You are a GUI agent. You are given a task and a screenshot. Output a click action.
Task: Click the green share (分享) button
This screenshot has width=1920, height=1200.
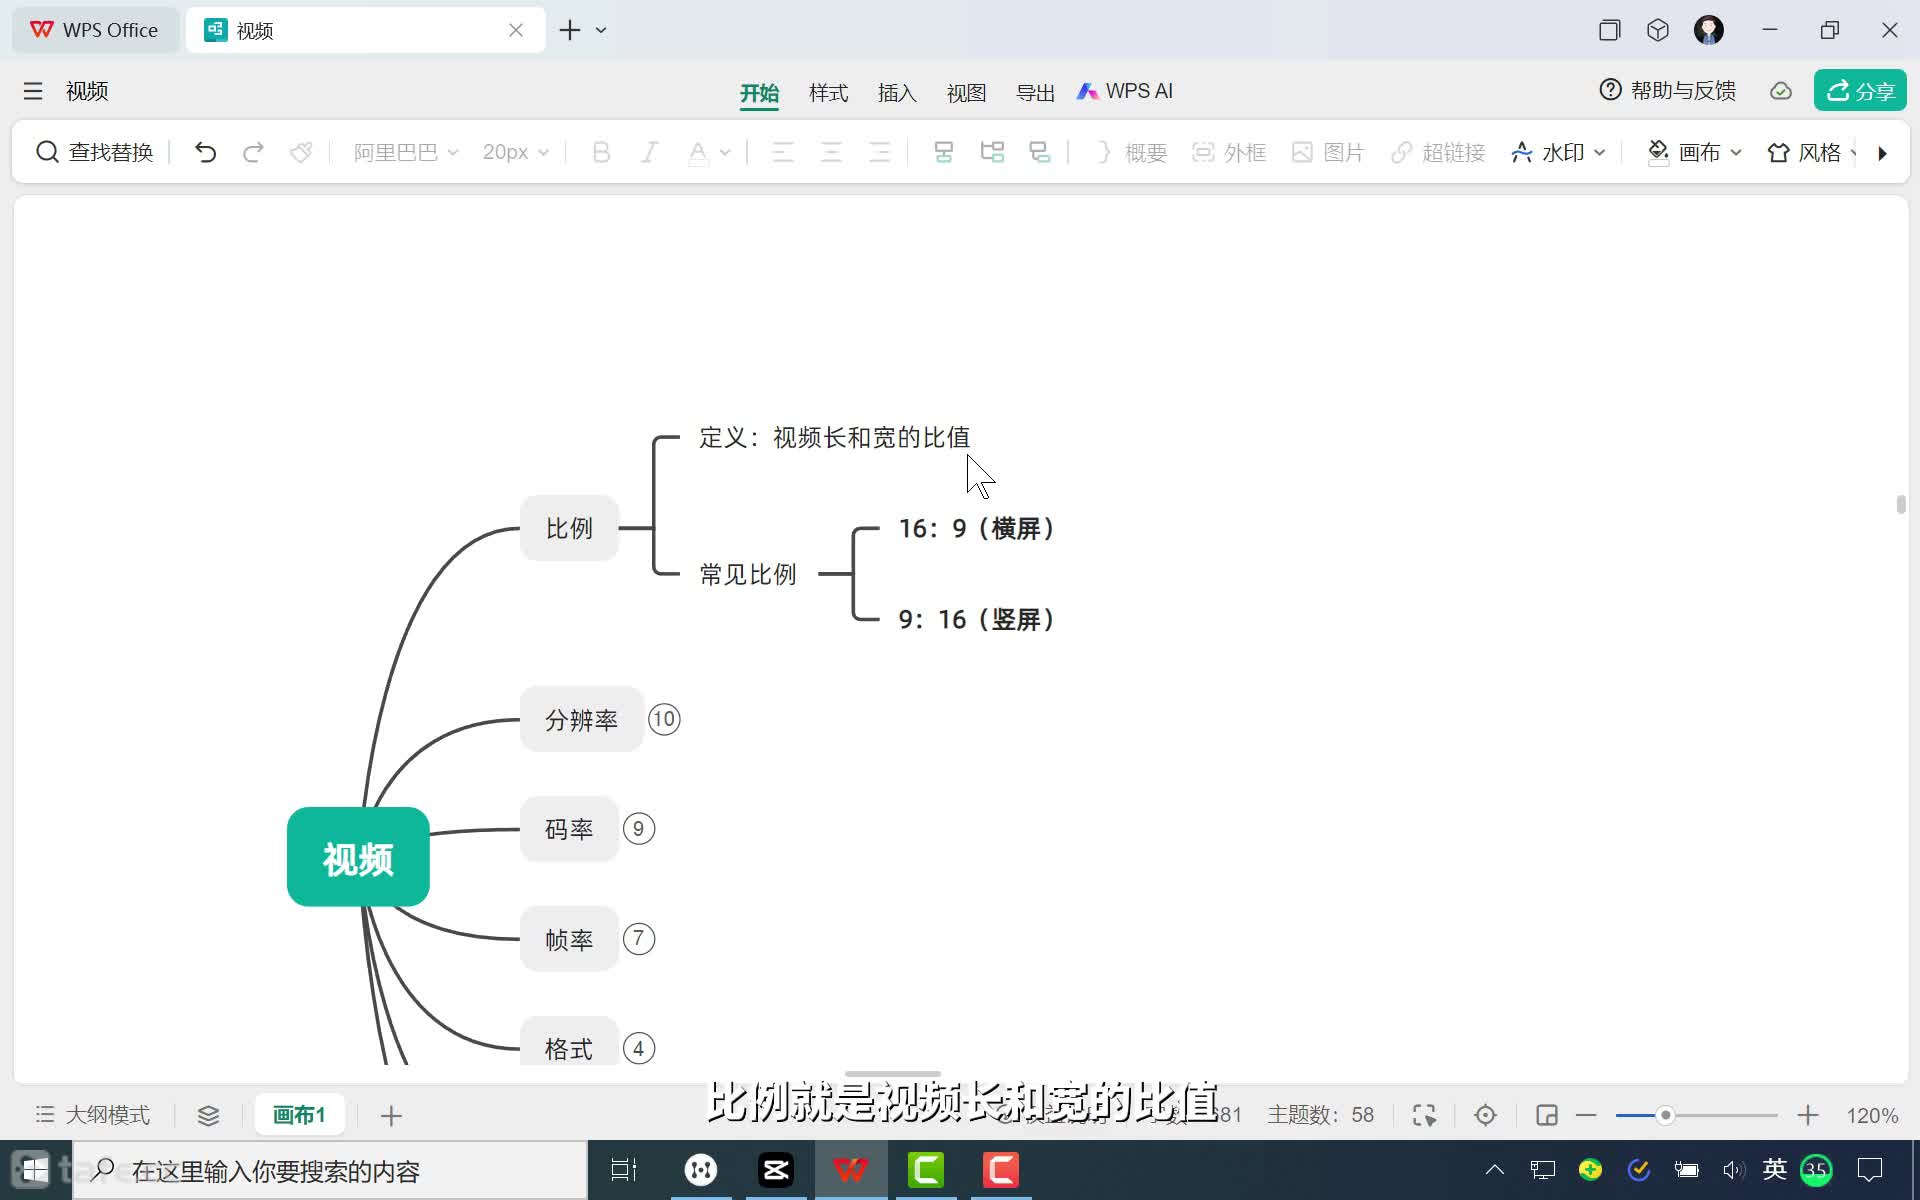[1860, 91]
